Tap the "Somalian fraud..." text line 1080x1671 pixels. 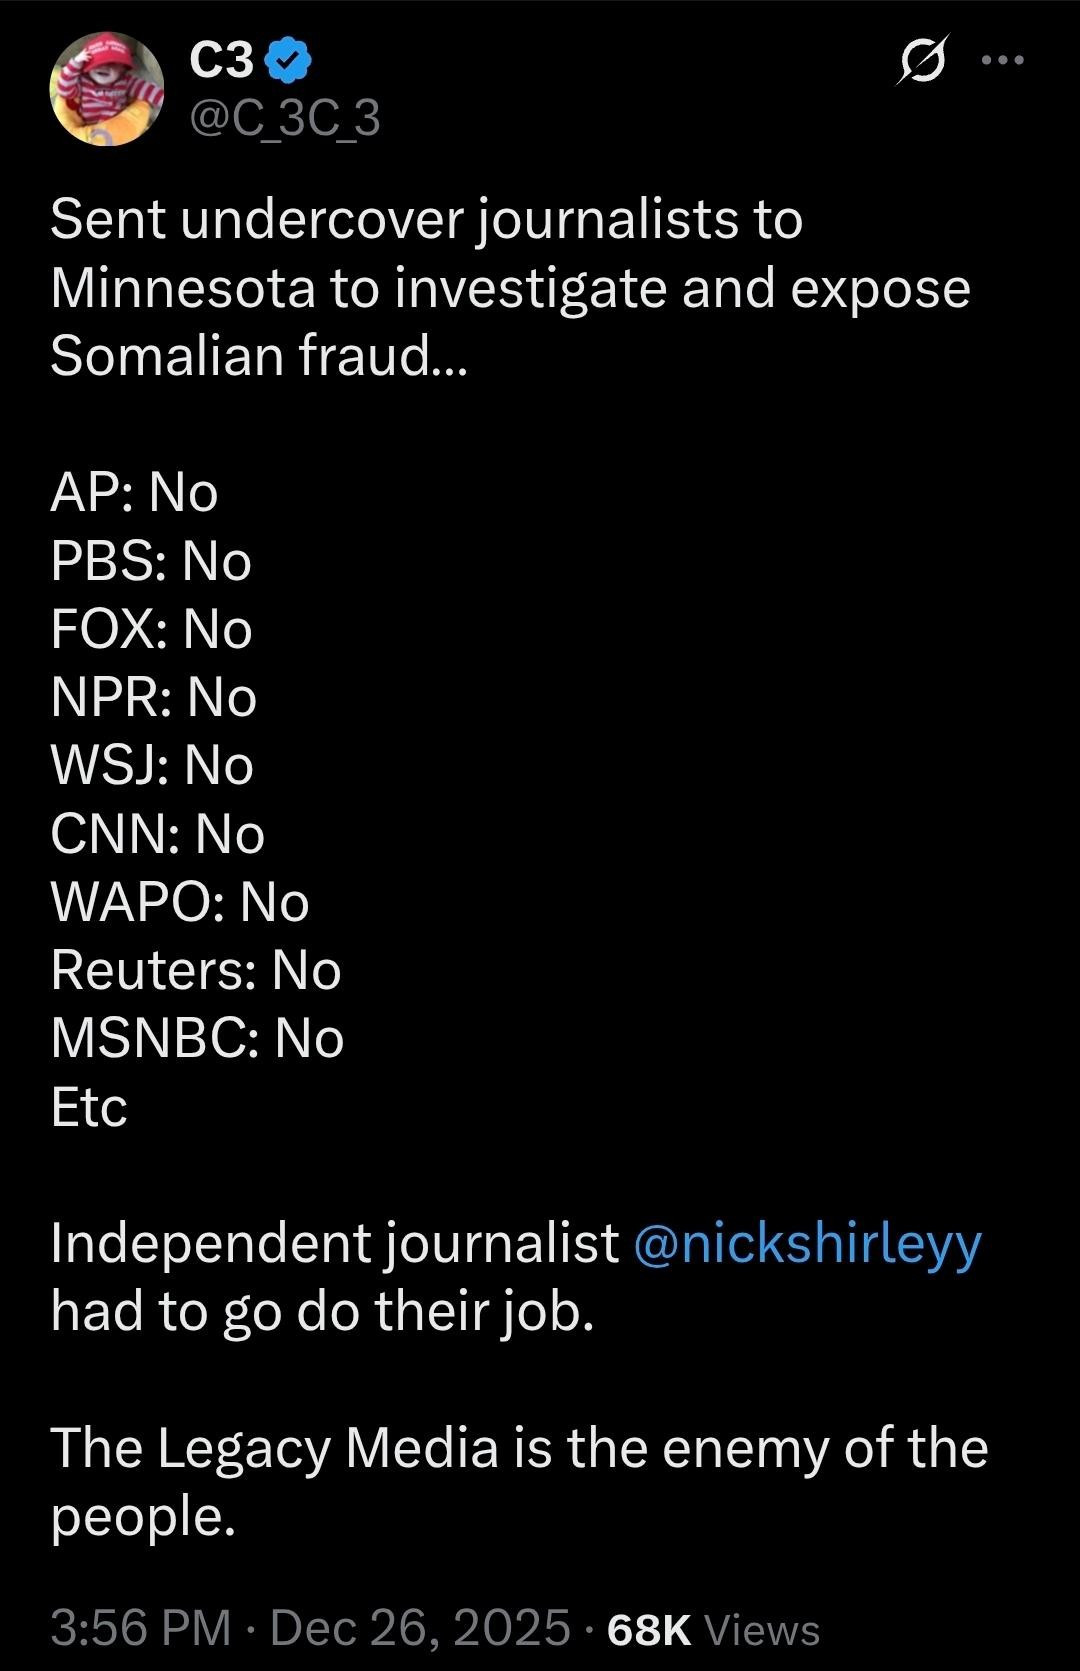coord(258,355)
